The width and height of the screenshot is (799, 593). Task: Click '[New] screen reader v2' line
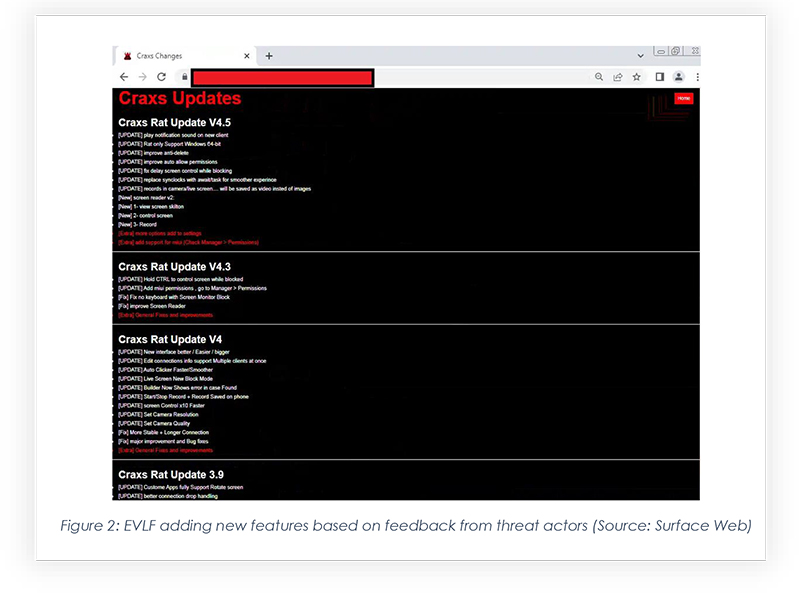tap(146, 198)
